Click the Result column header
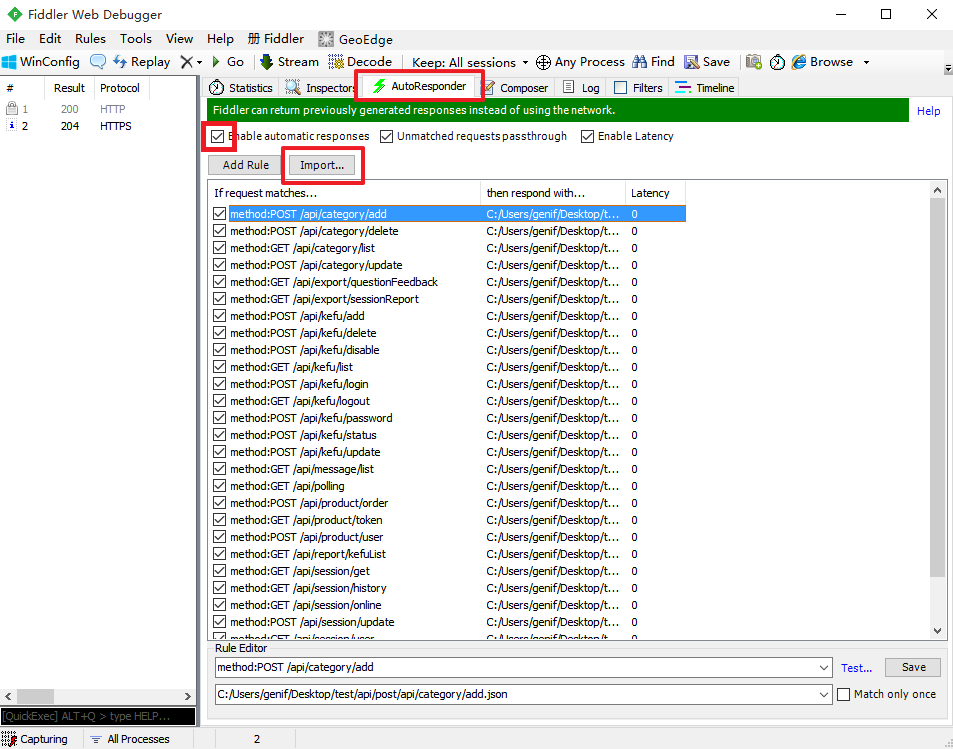This screenshot has height=749, width=953. (x=69, y=88)
